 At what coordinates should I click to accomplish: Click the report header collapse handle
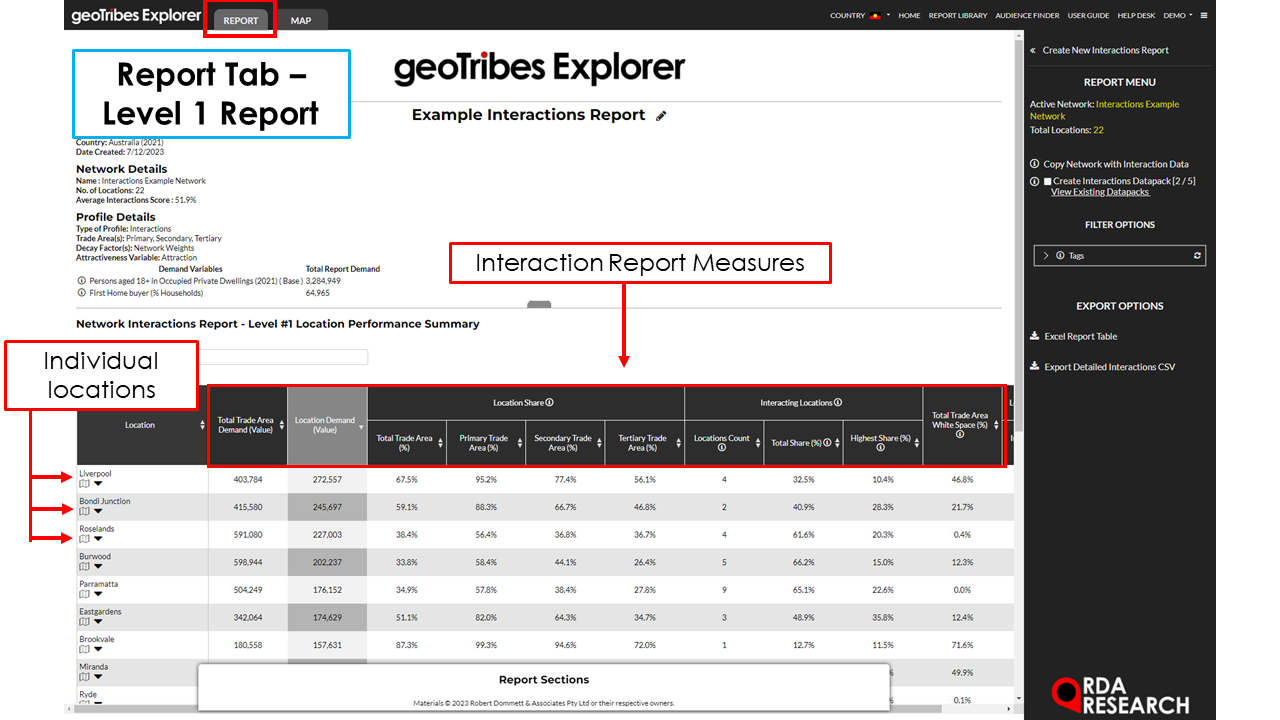click(539, 304)
